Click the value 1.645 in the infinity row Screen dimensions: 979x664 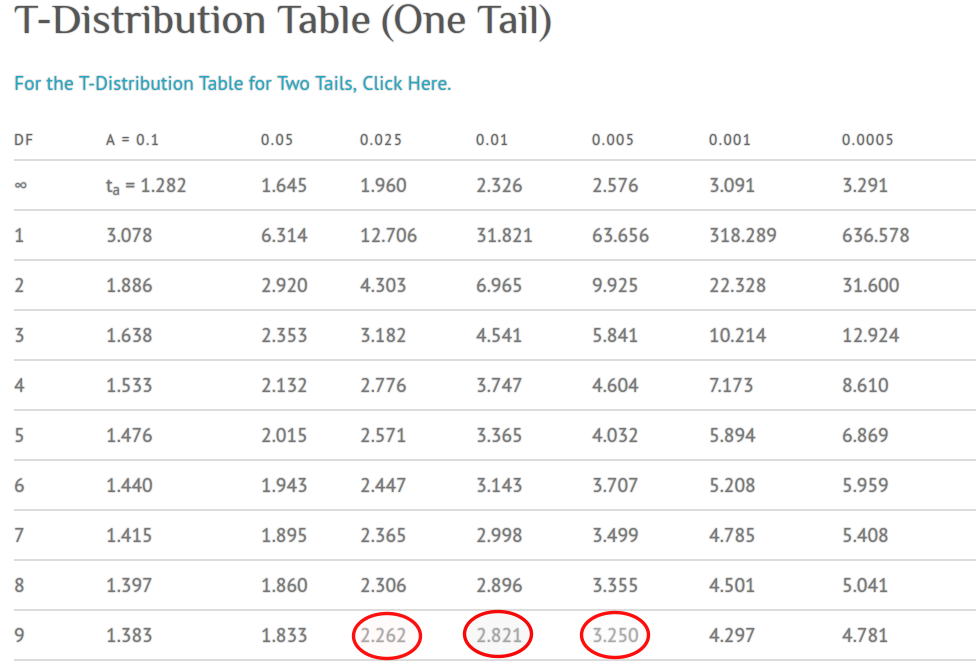[284, 186]
